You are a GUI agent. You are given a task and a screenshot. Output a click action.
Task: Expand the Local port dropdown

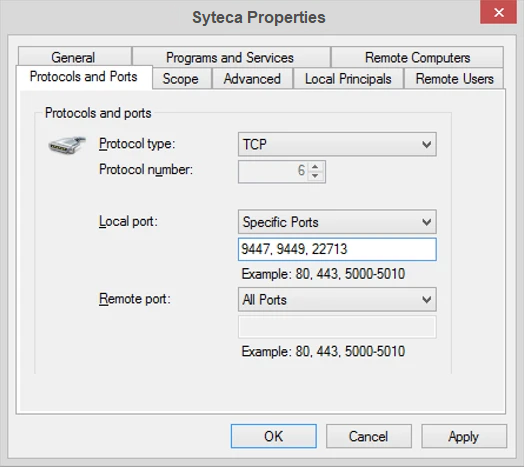[x=337, y=222]
